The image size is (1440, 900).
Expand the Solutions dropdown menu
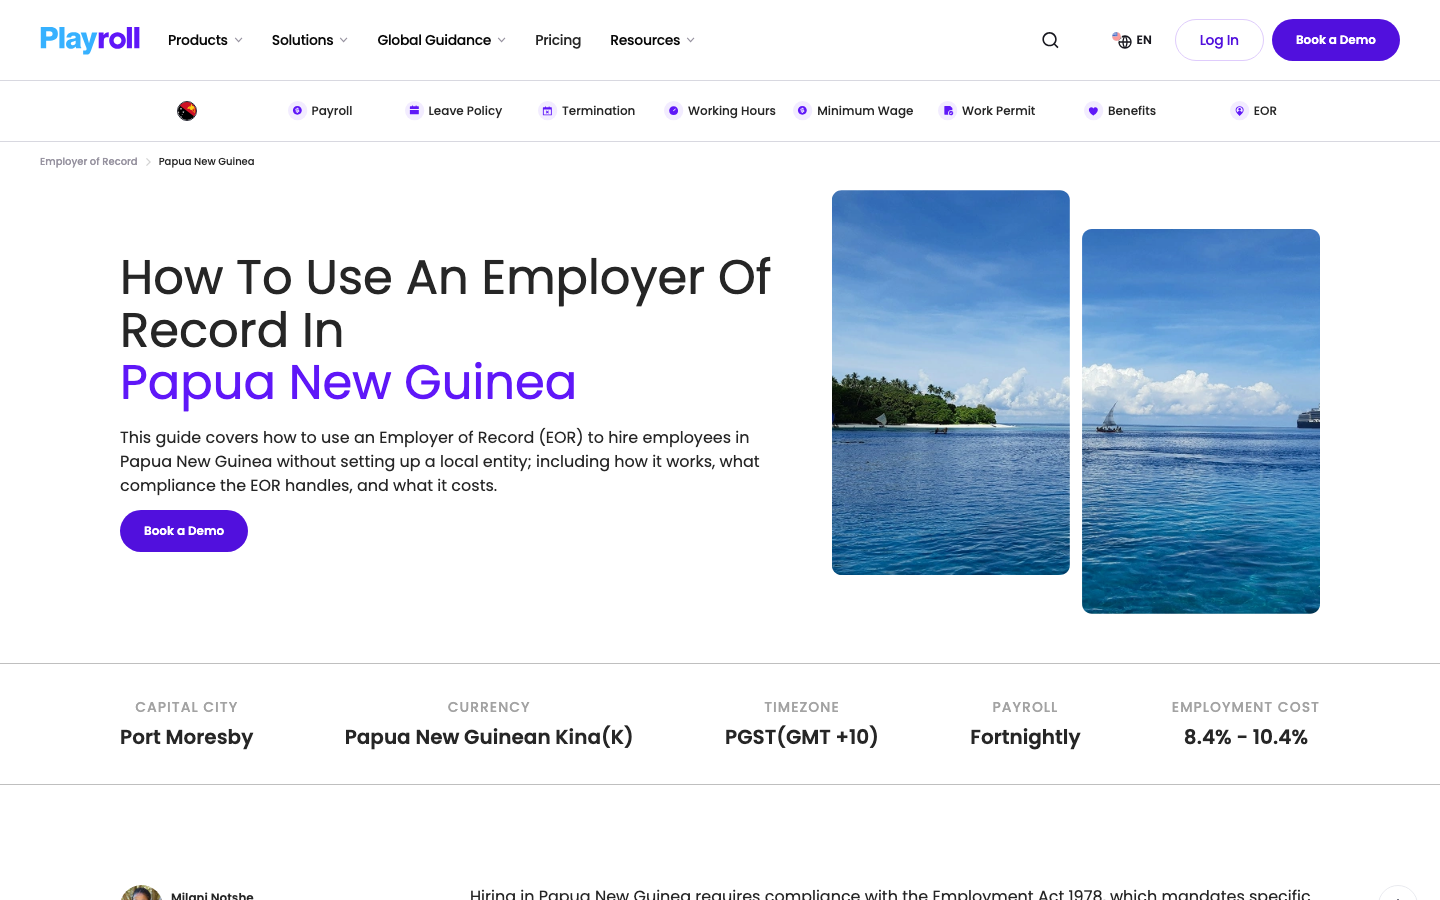[310, 40]
